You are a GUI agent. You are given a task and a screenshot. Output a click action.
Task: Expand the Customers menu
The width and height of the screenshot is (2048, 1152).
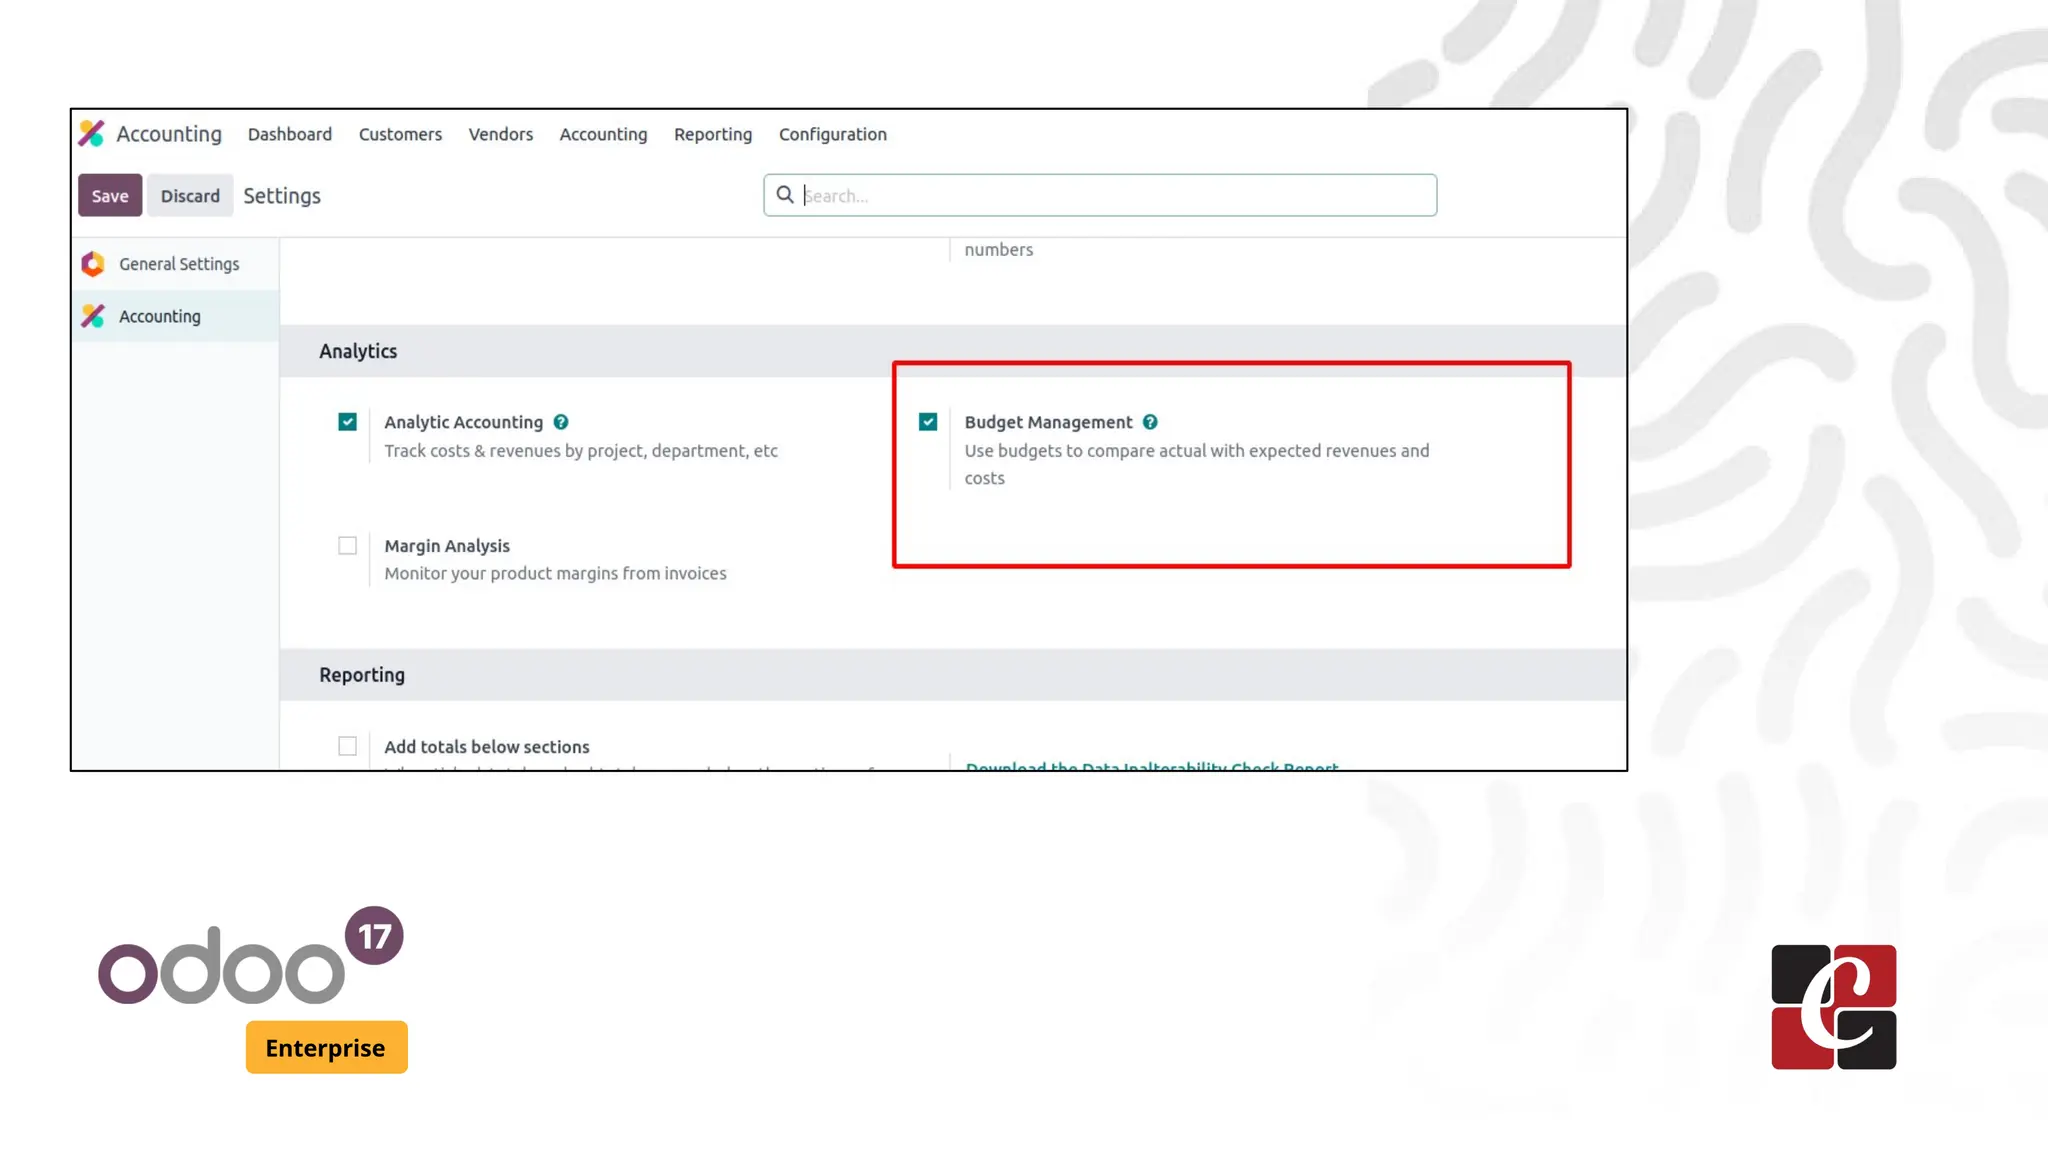point(400,134)
